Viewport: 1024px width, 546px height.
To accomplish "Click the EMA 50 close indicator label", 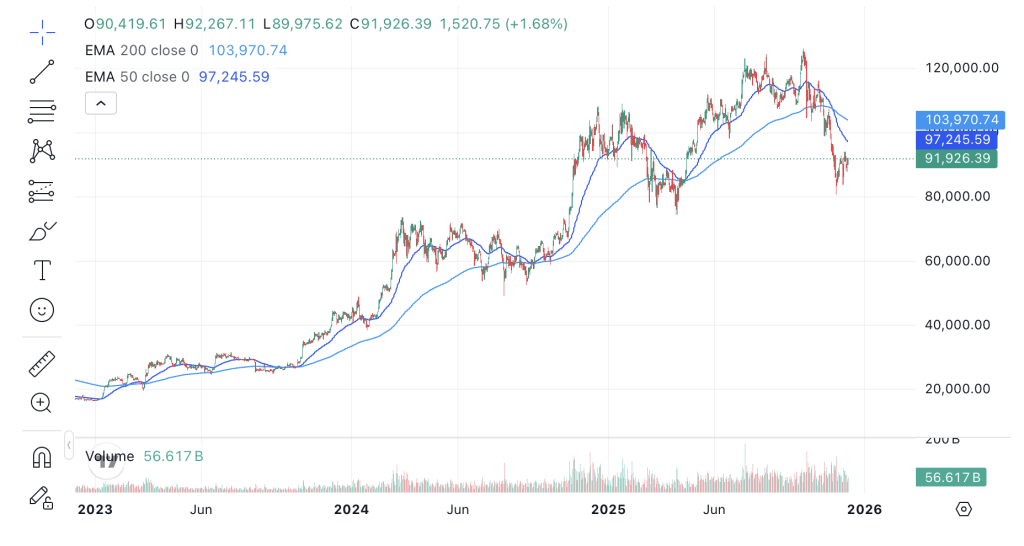I will (137, 77).
